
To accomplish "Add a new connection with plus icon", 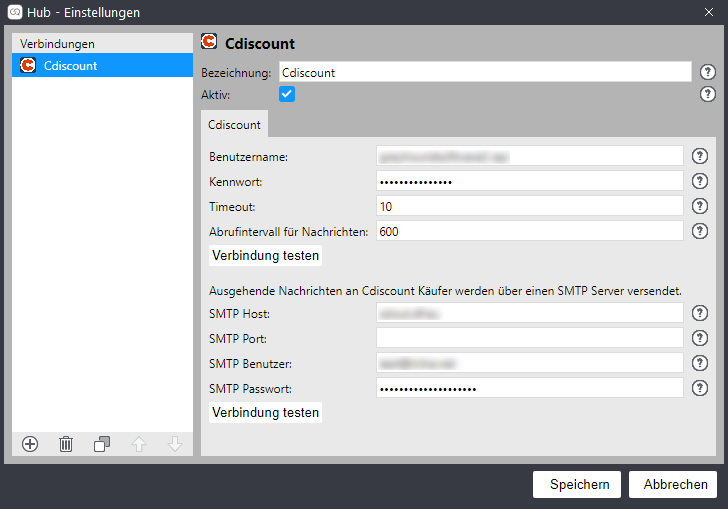I will pos(30,444).
